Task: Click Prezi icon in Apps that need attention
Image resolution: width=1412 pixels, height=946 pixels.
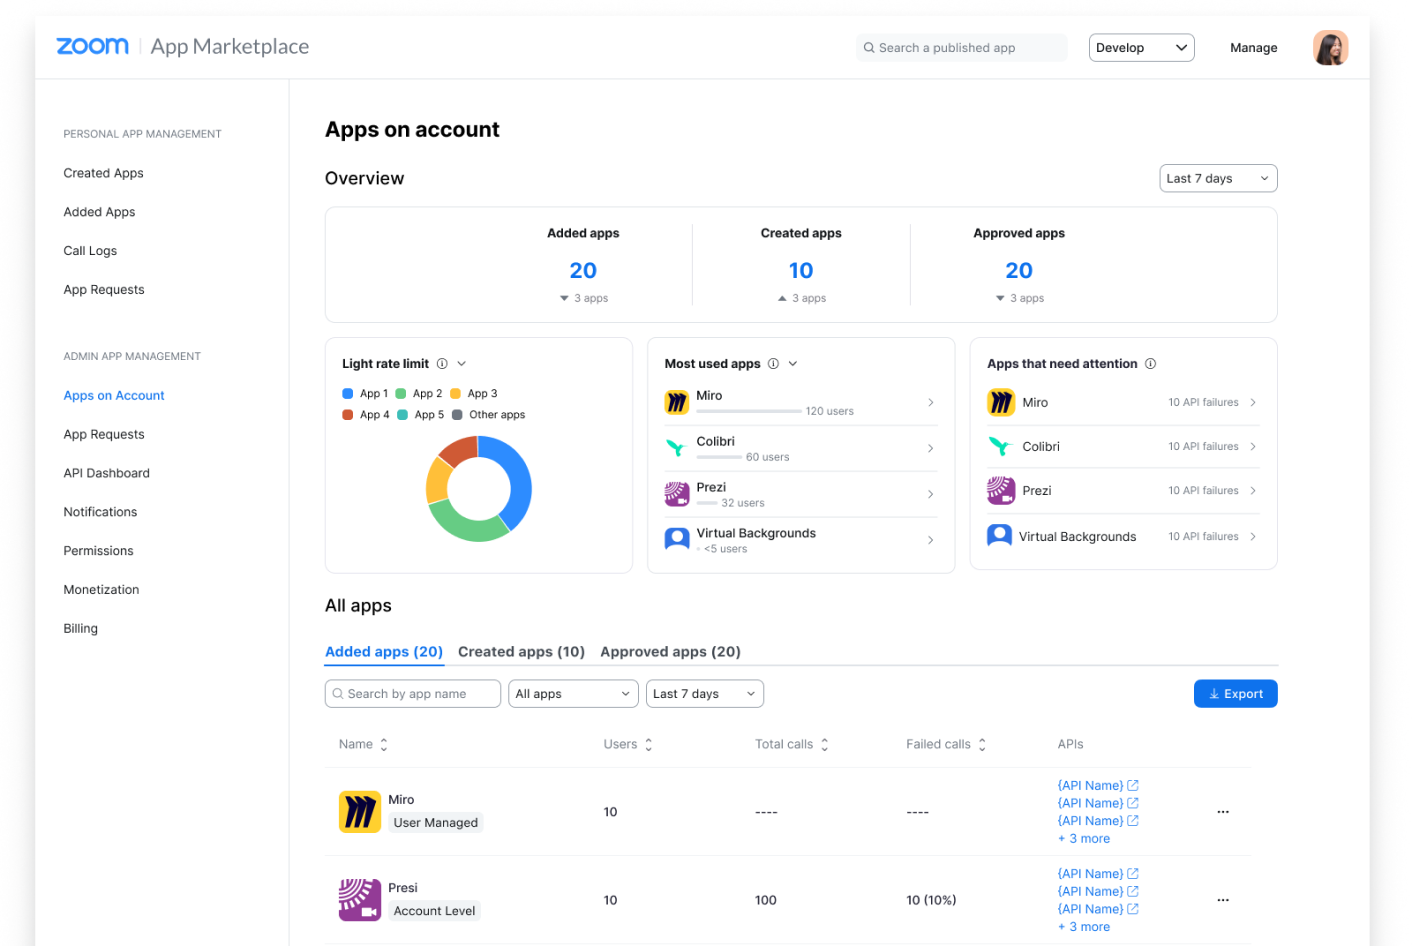Action: (1001, 490)
